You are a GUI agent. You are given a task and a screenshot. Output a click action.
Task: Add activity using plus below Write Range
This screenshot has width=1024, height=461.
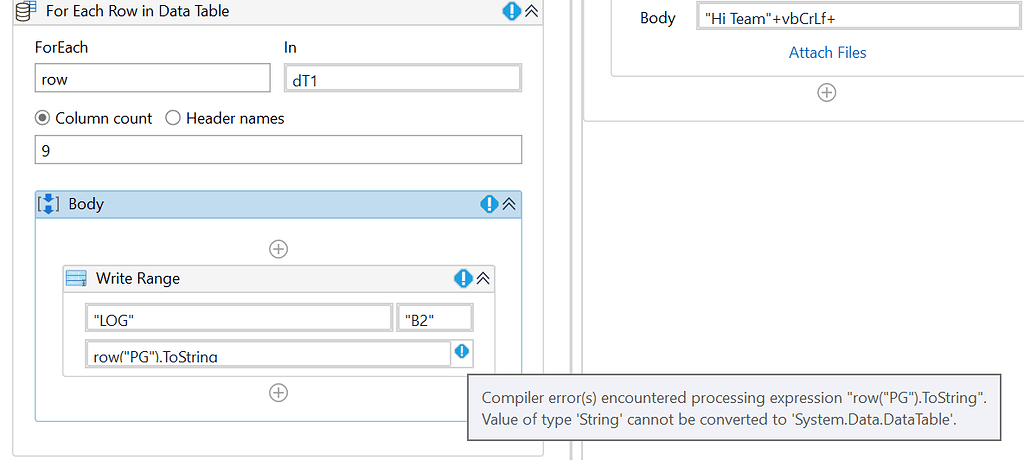tap(279, 392)
